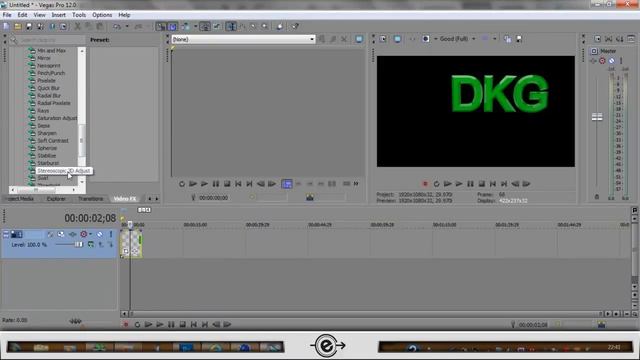Select the Quick Blur effect
Image resolution: width=640 pixels, height=360 pixels.
48,88
